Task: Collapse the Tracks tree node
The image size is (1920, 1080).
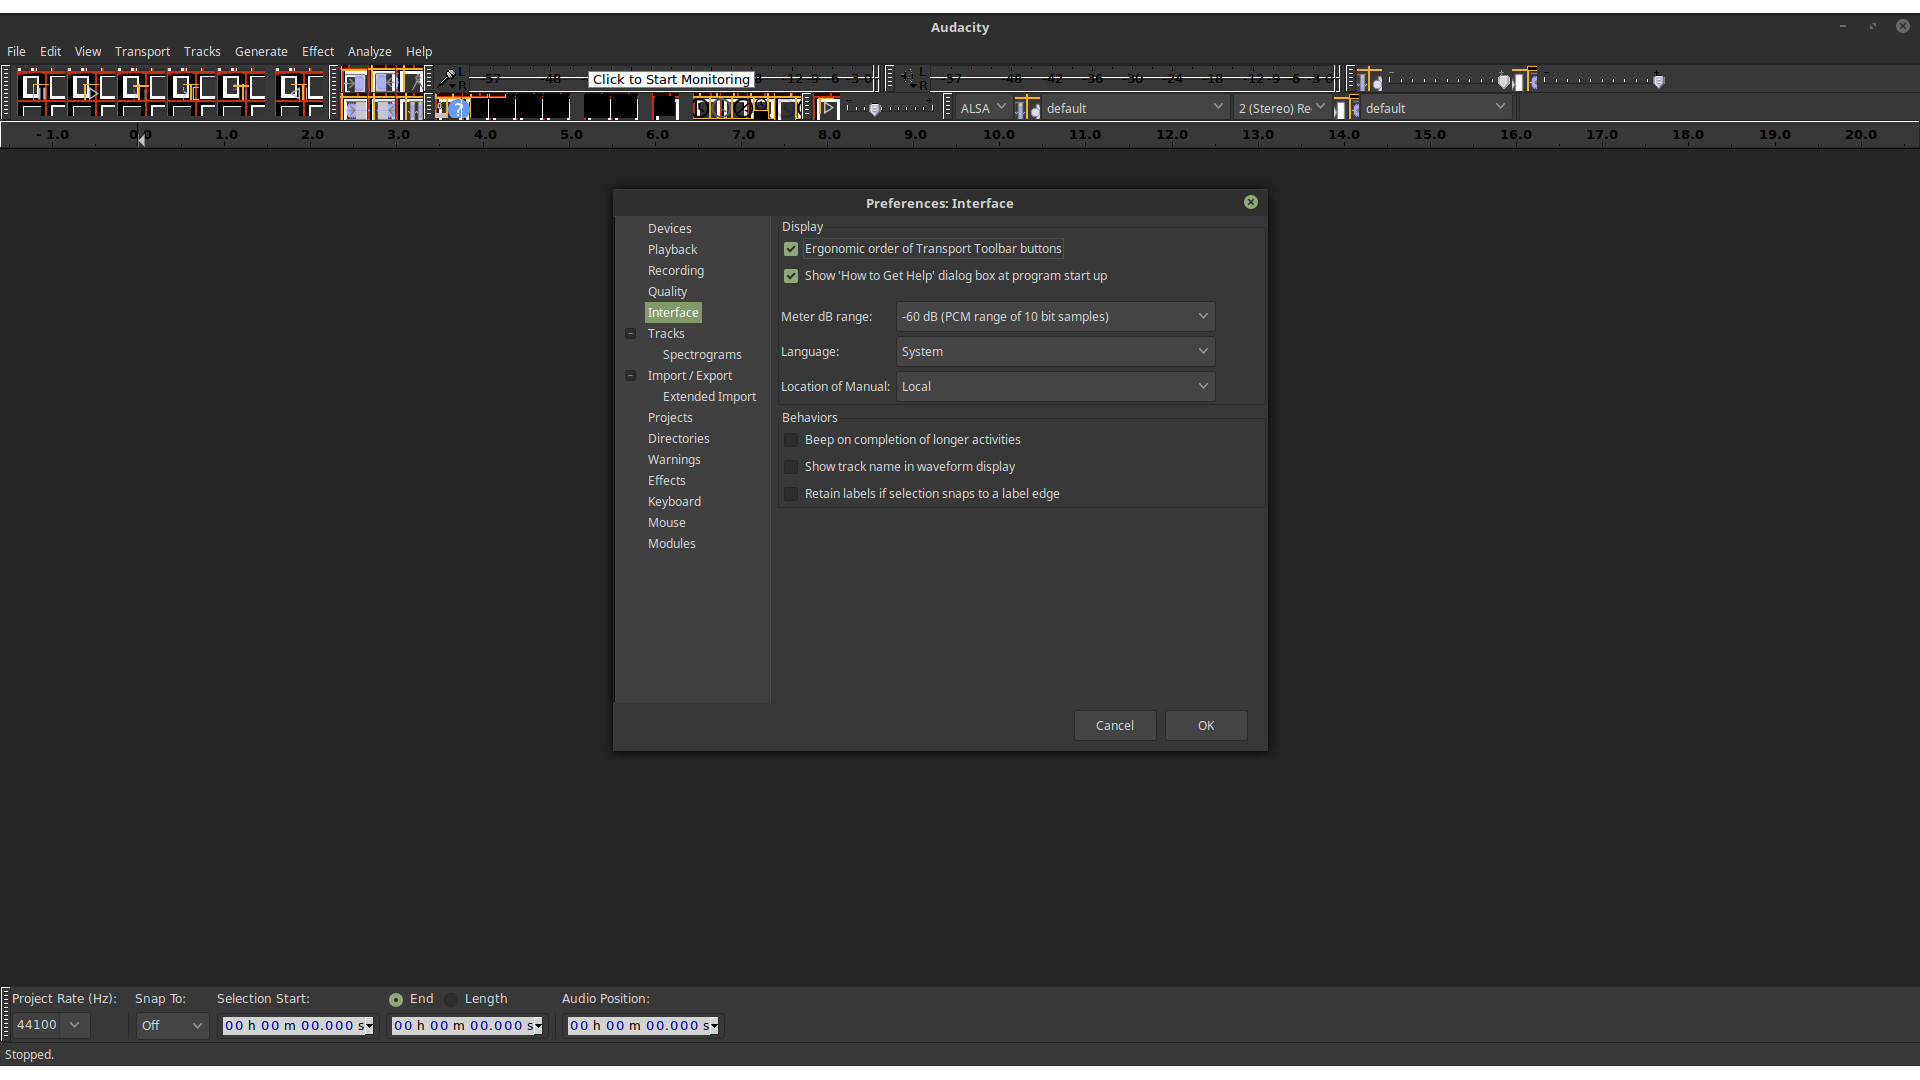Action: (x=631, y=334)
